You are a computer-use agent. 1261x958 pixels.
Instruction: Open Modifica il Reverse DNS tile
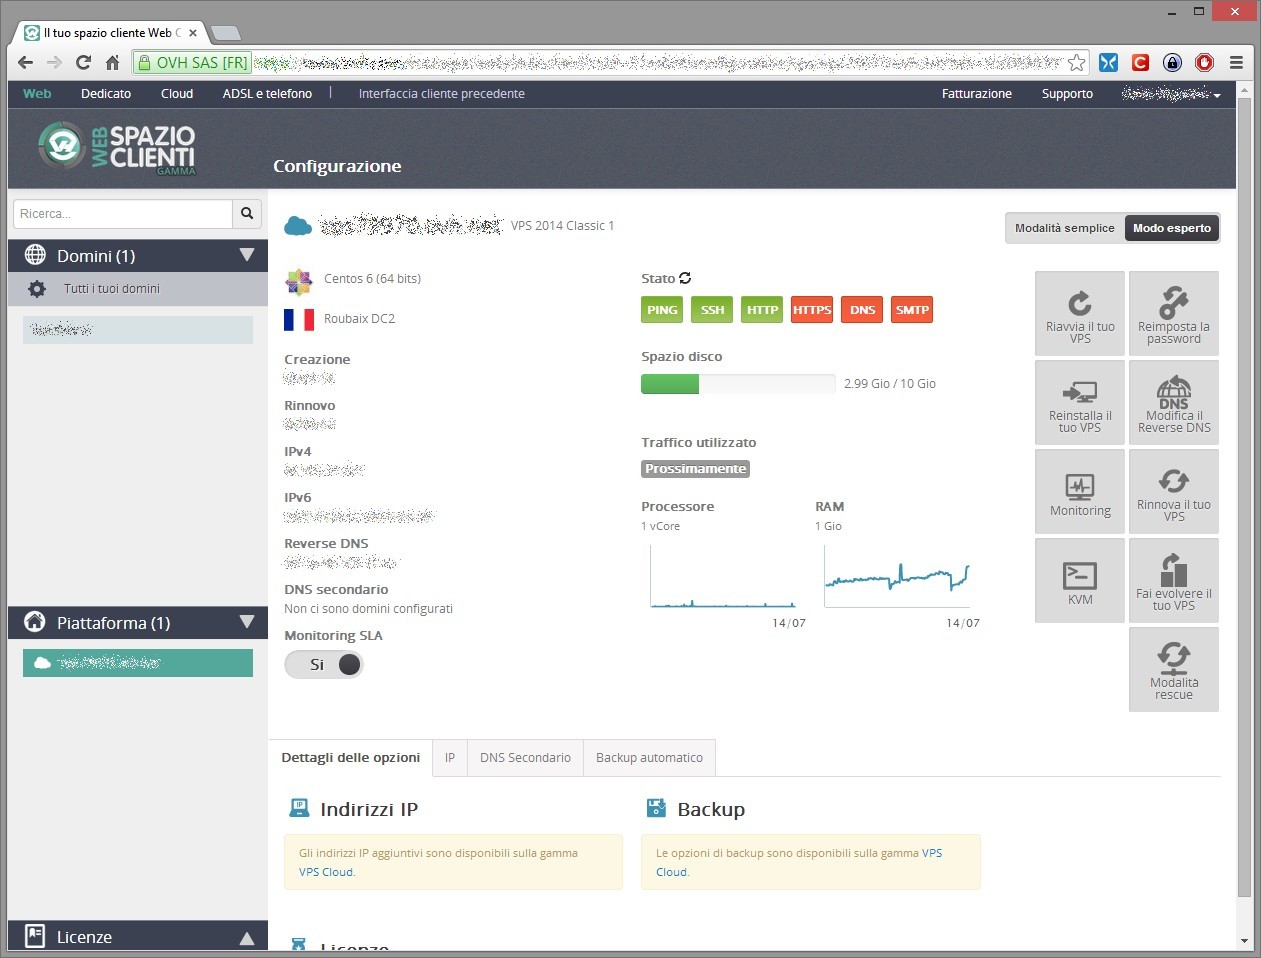(x=1174, y=402)
